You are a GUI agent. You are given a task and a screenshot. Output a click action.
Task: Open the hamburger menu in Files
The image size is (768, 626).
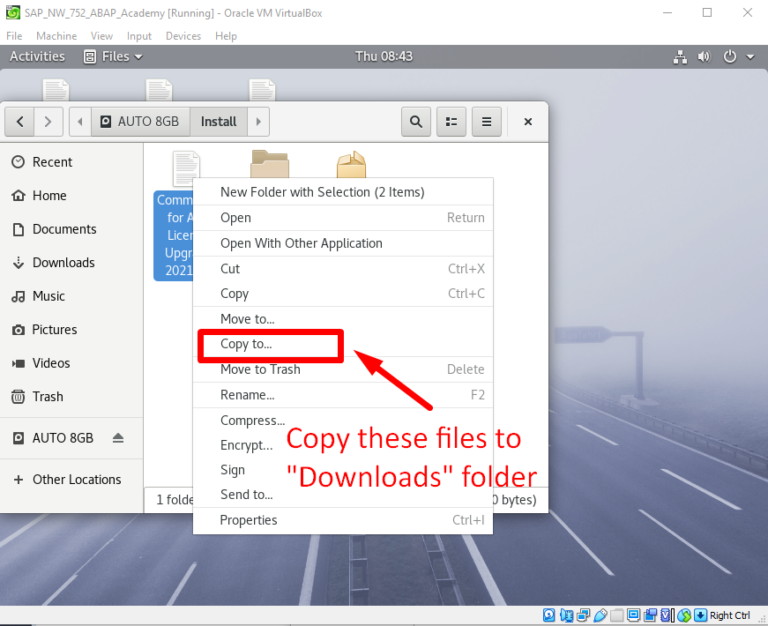(487, 122)
